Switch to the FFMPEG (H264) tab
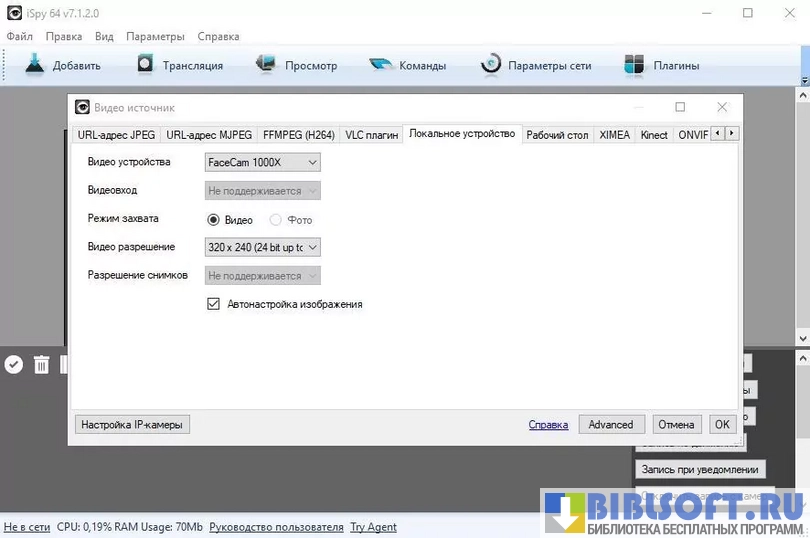810x538 pixels. [x=298, y=135]
